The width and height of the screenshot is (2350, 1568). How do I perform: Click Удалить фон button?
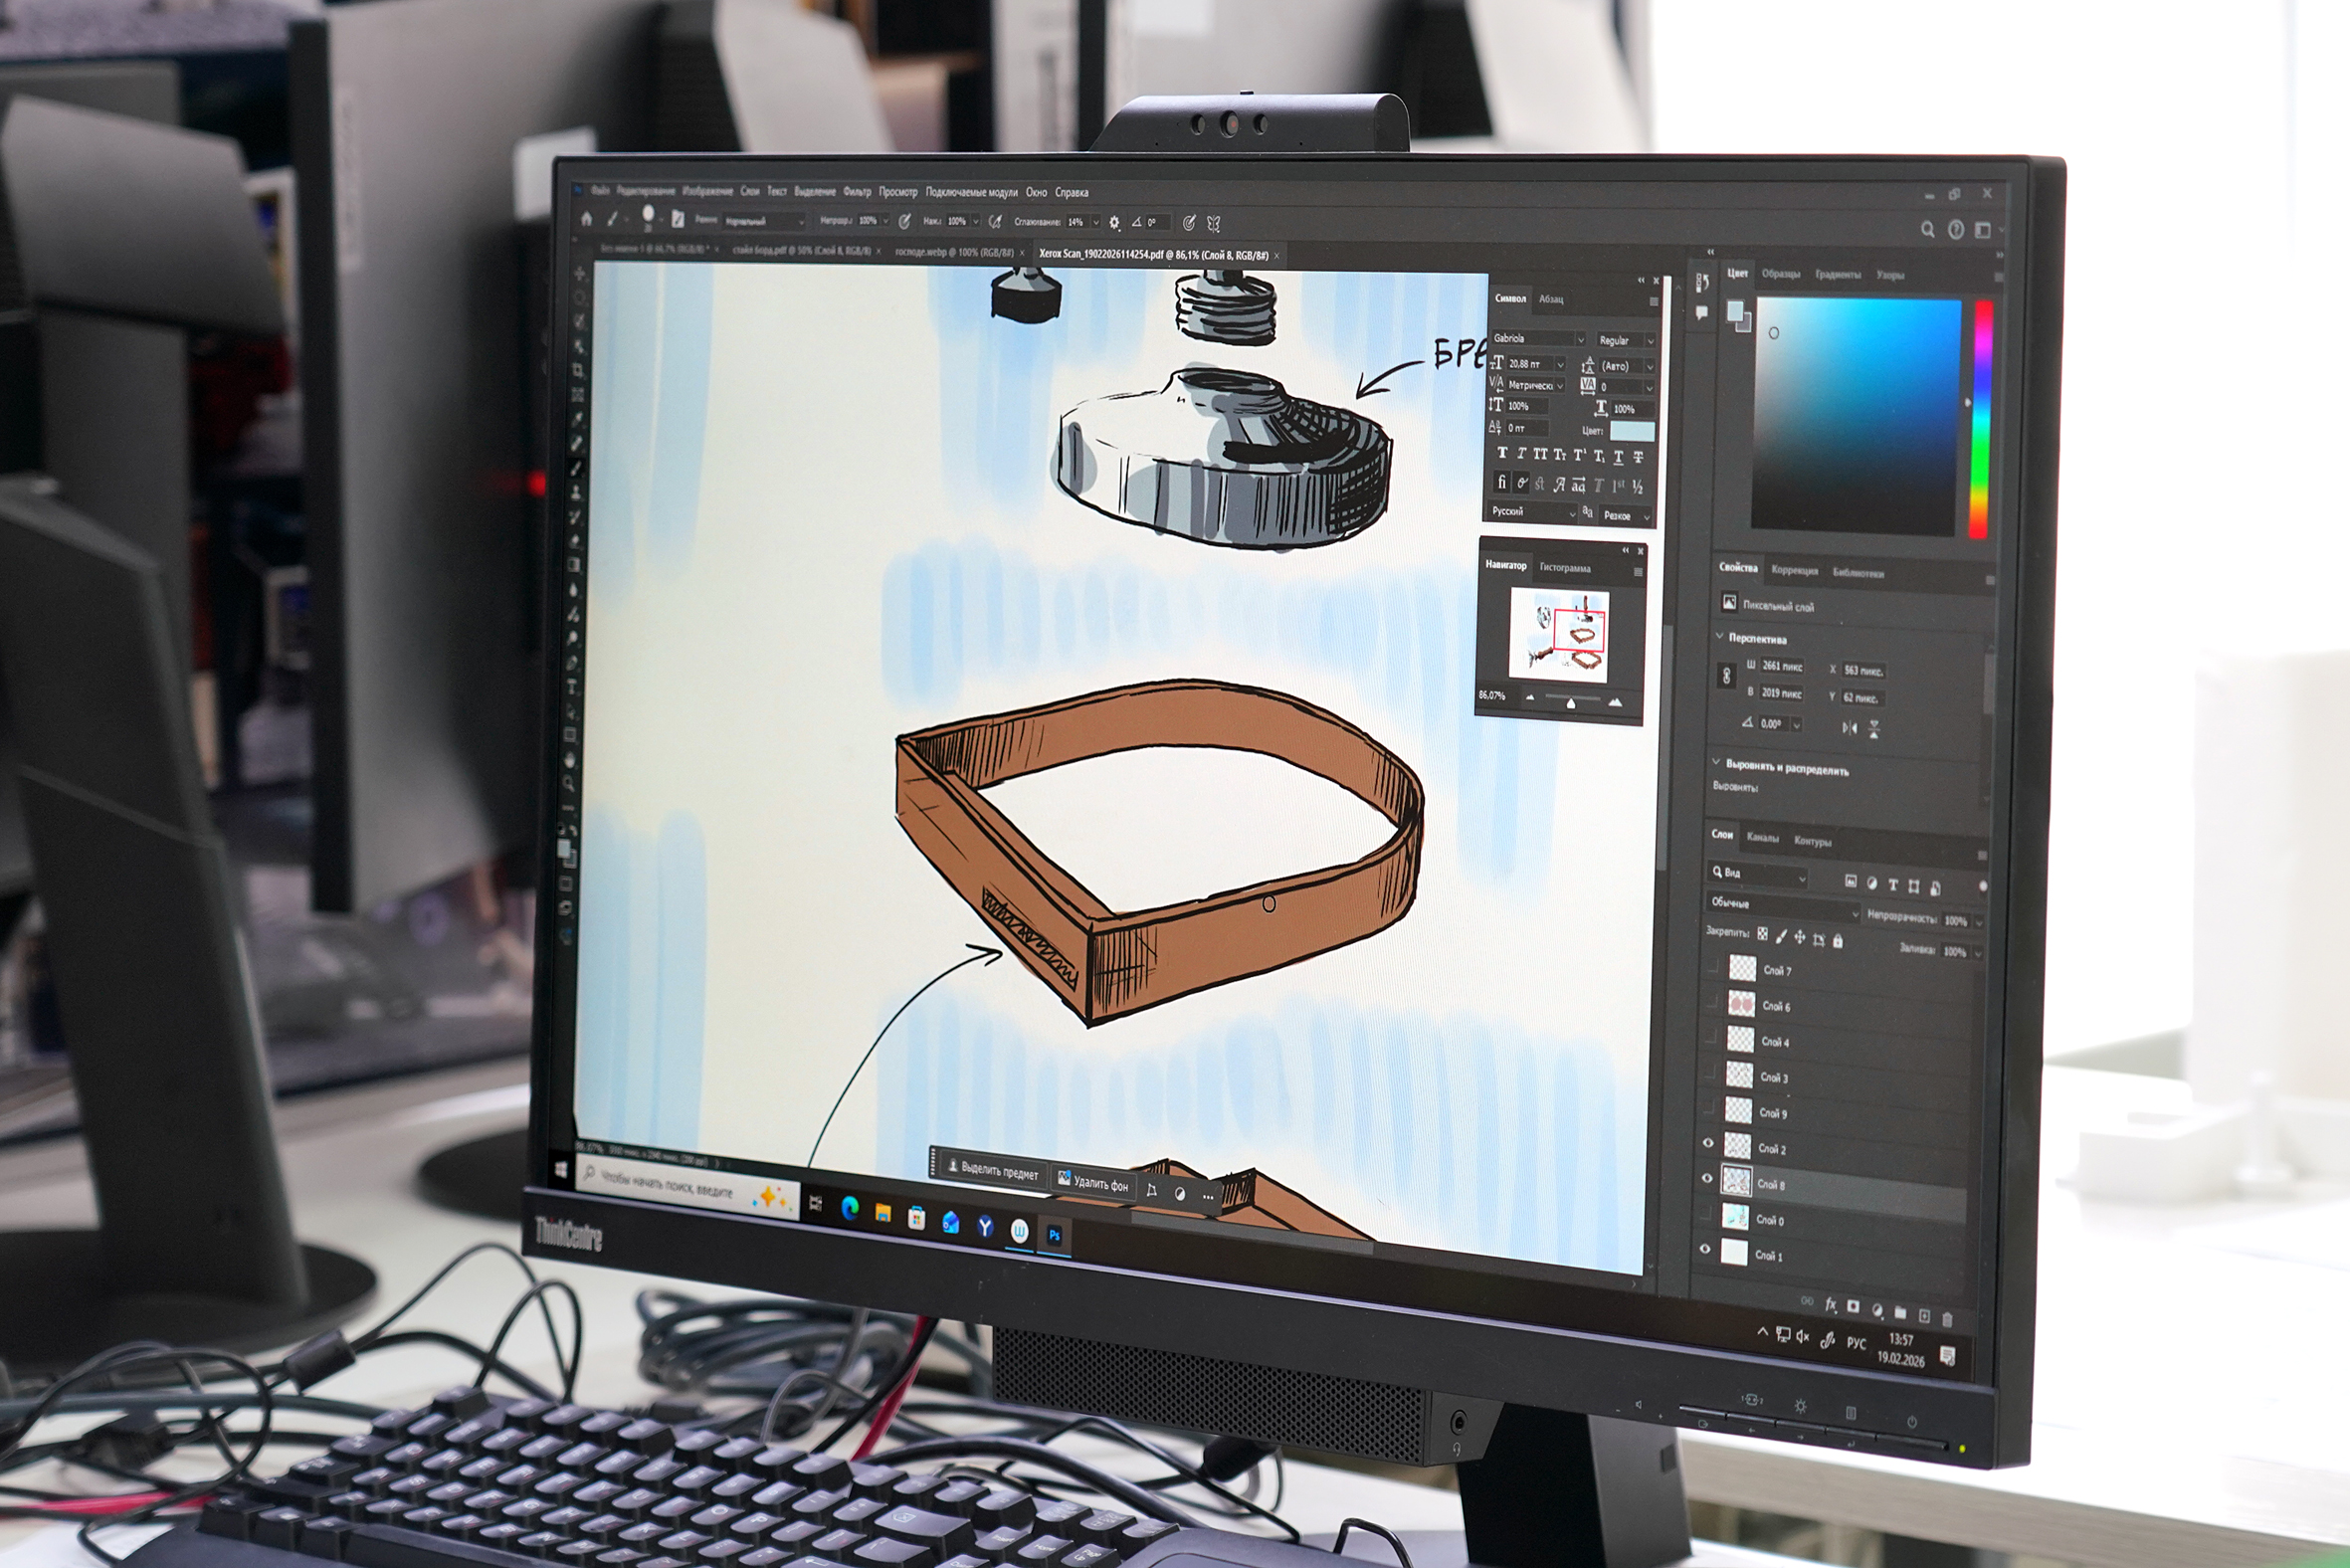pos(1093,1183)
